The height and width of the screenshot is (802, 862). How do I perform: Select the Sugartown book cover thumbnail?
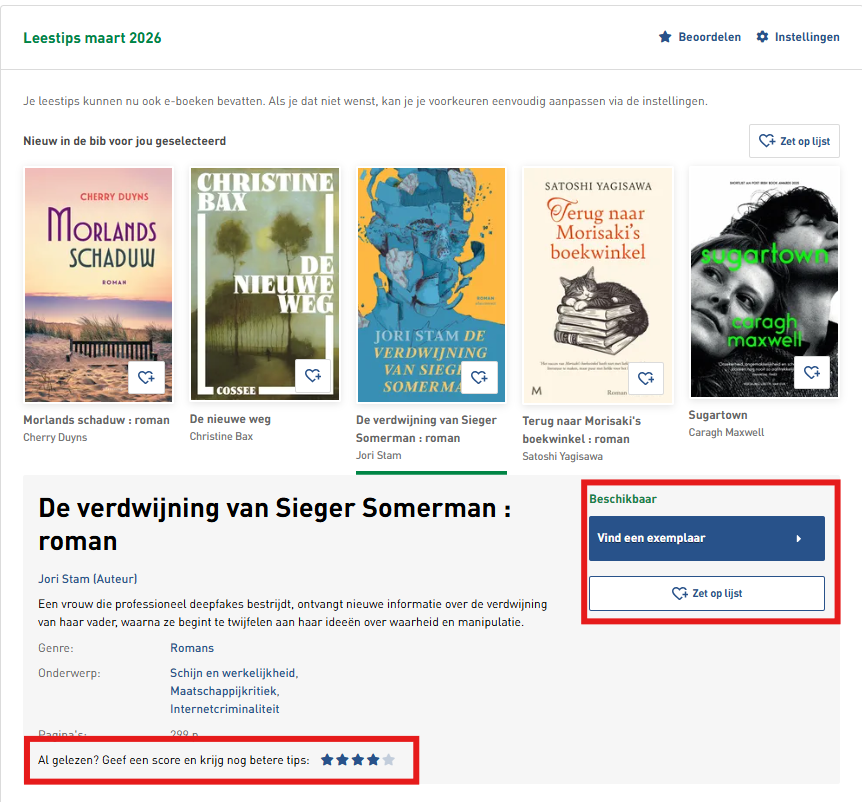764,282
